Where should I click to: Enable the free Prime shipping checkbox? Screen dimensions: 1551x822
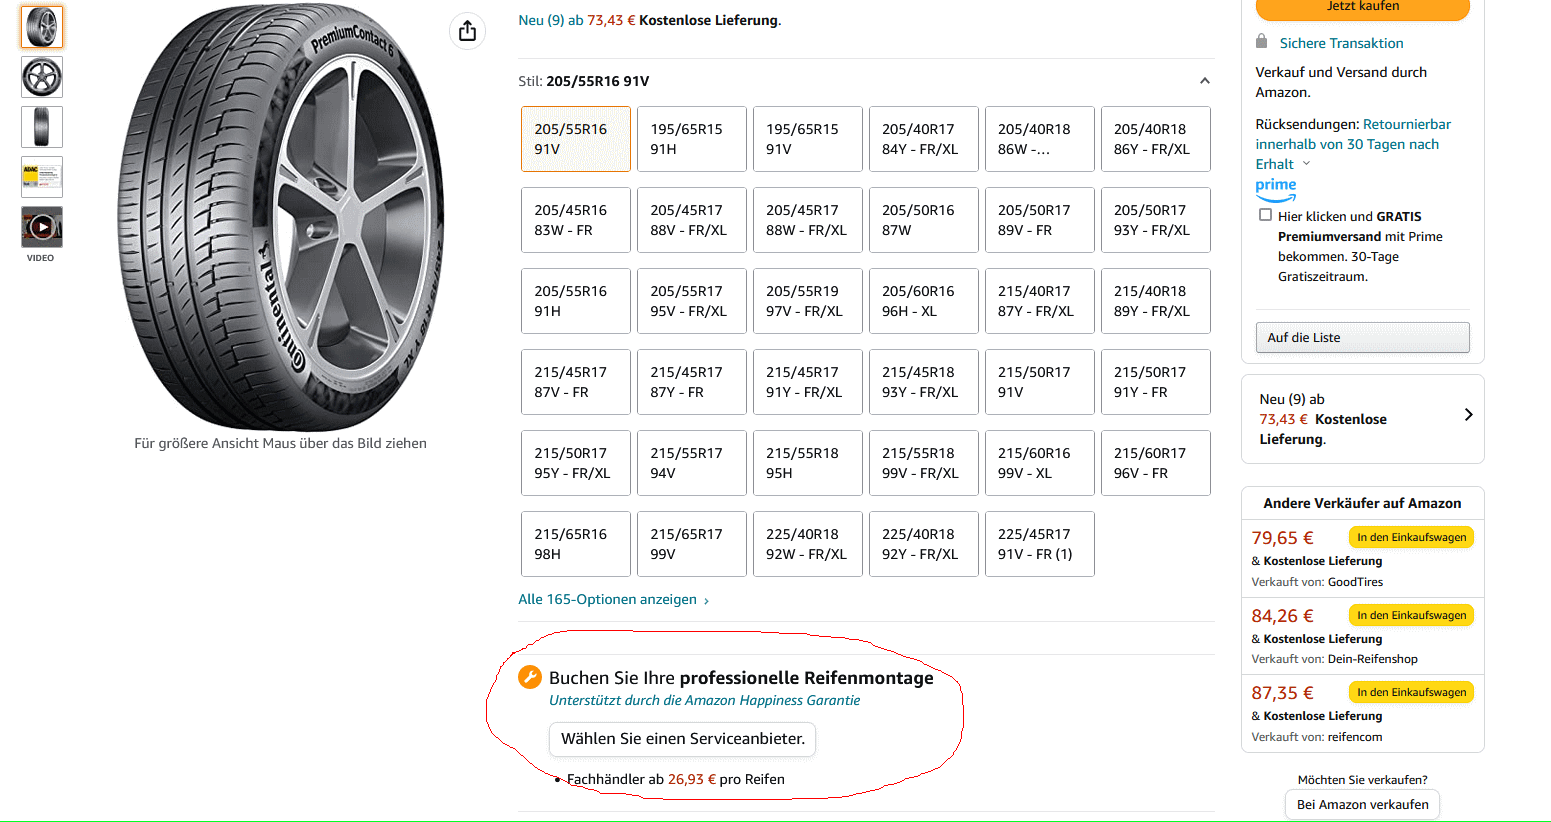click(x=1265, y=215)
